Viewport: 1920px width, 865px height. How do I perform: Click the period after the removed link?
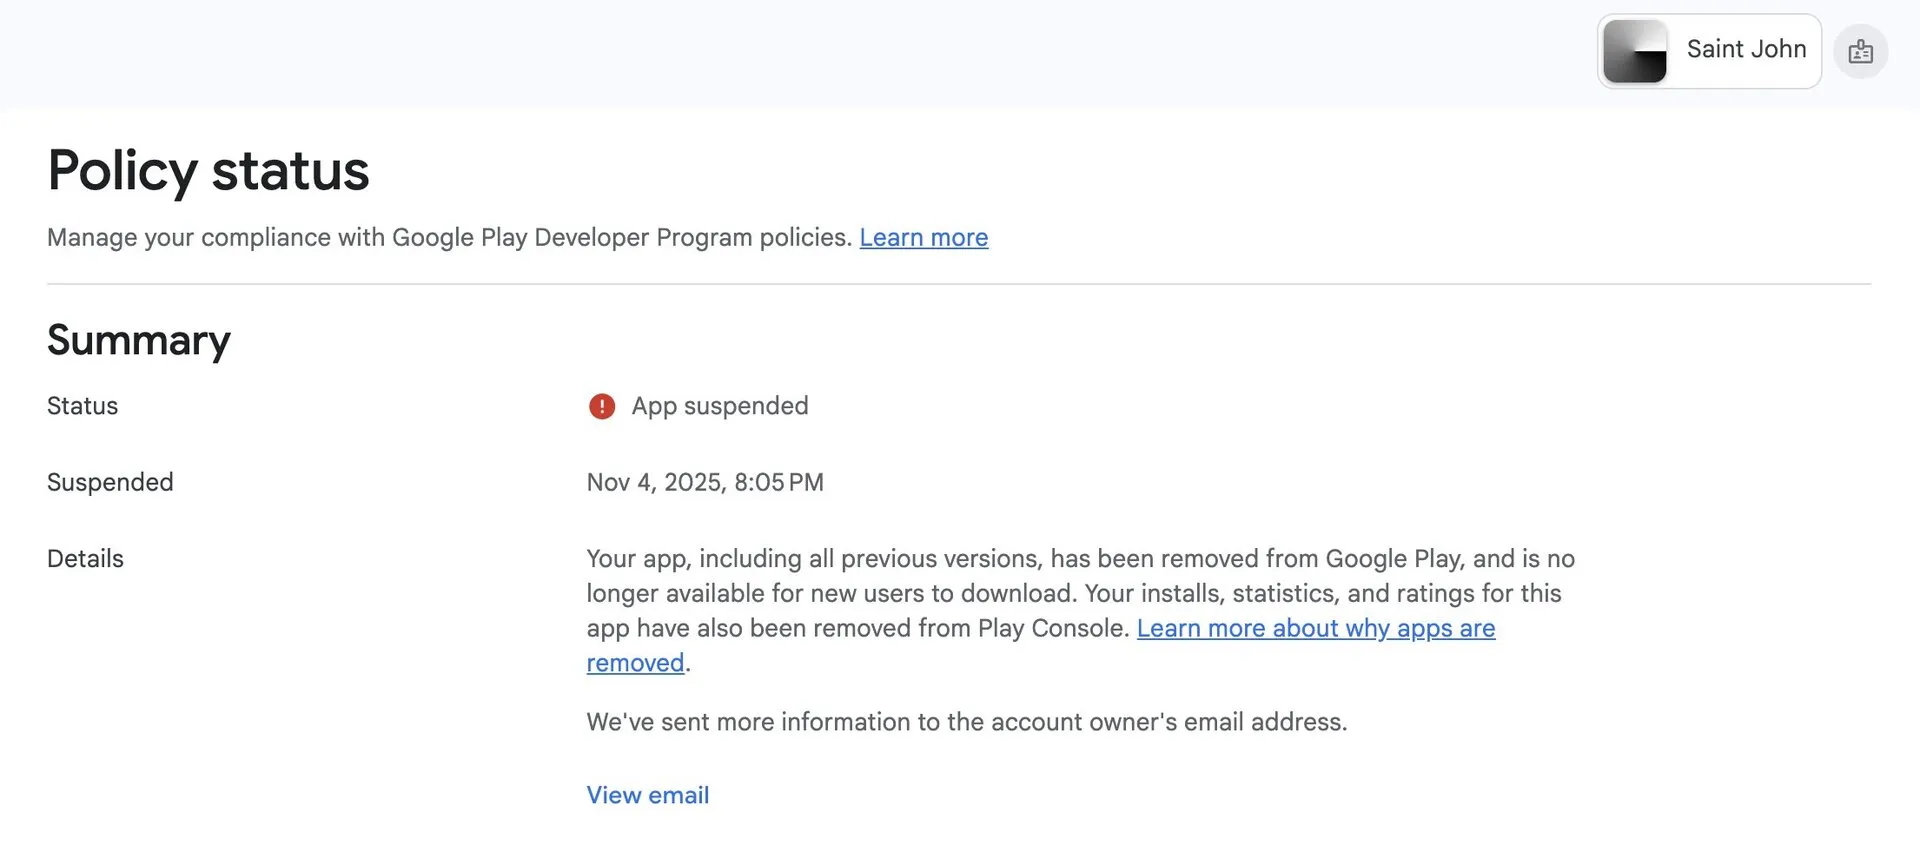pyautogui.click(x=689, y=664)
